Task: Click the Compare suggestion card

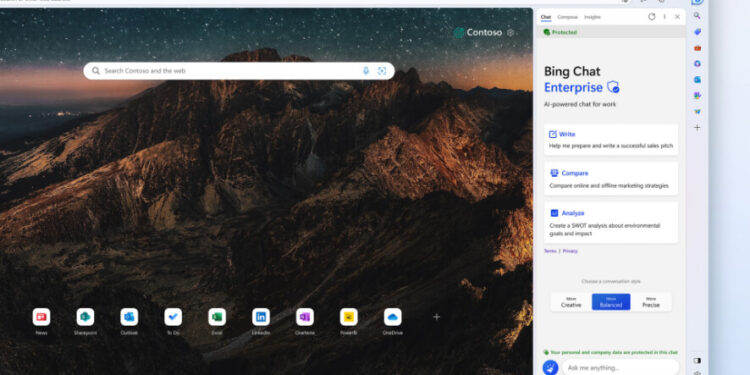Action: (611, 179)
